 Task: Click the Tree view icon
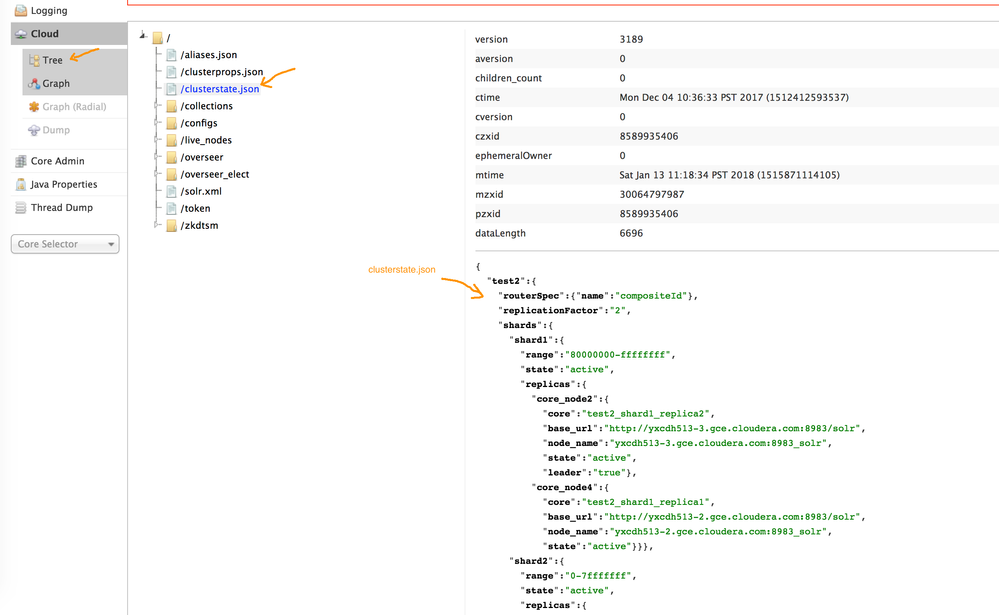click(x=34, y=61)
